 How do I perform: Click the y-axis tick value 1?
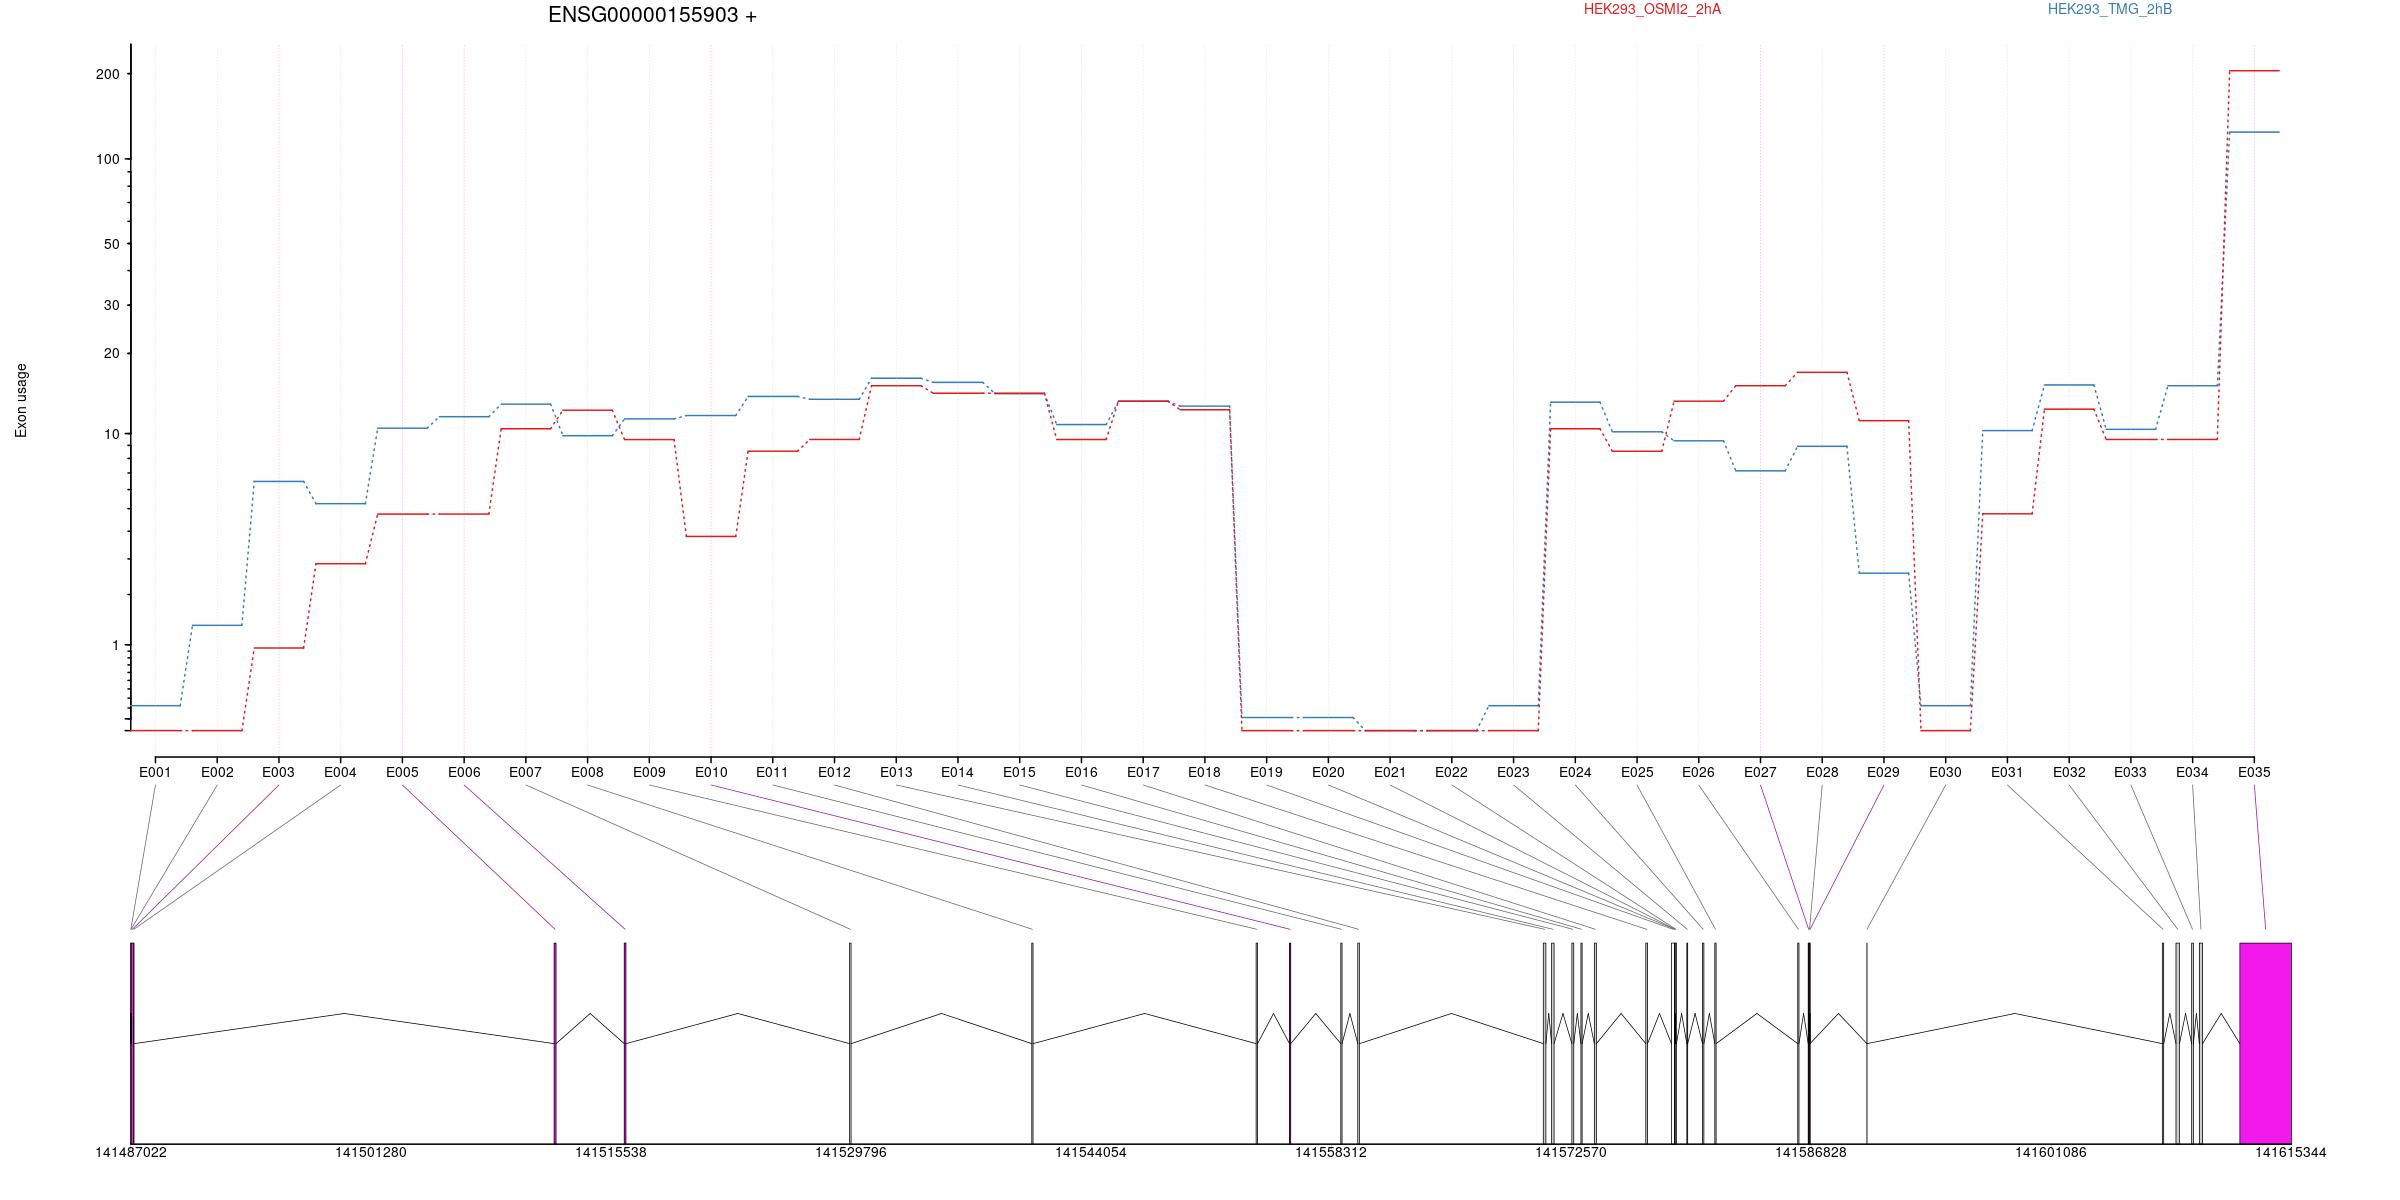[x=115, y=646]
